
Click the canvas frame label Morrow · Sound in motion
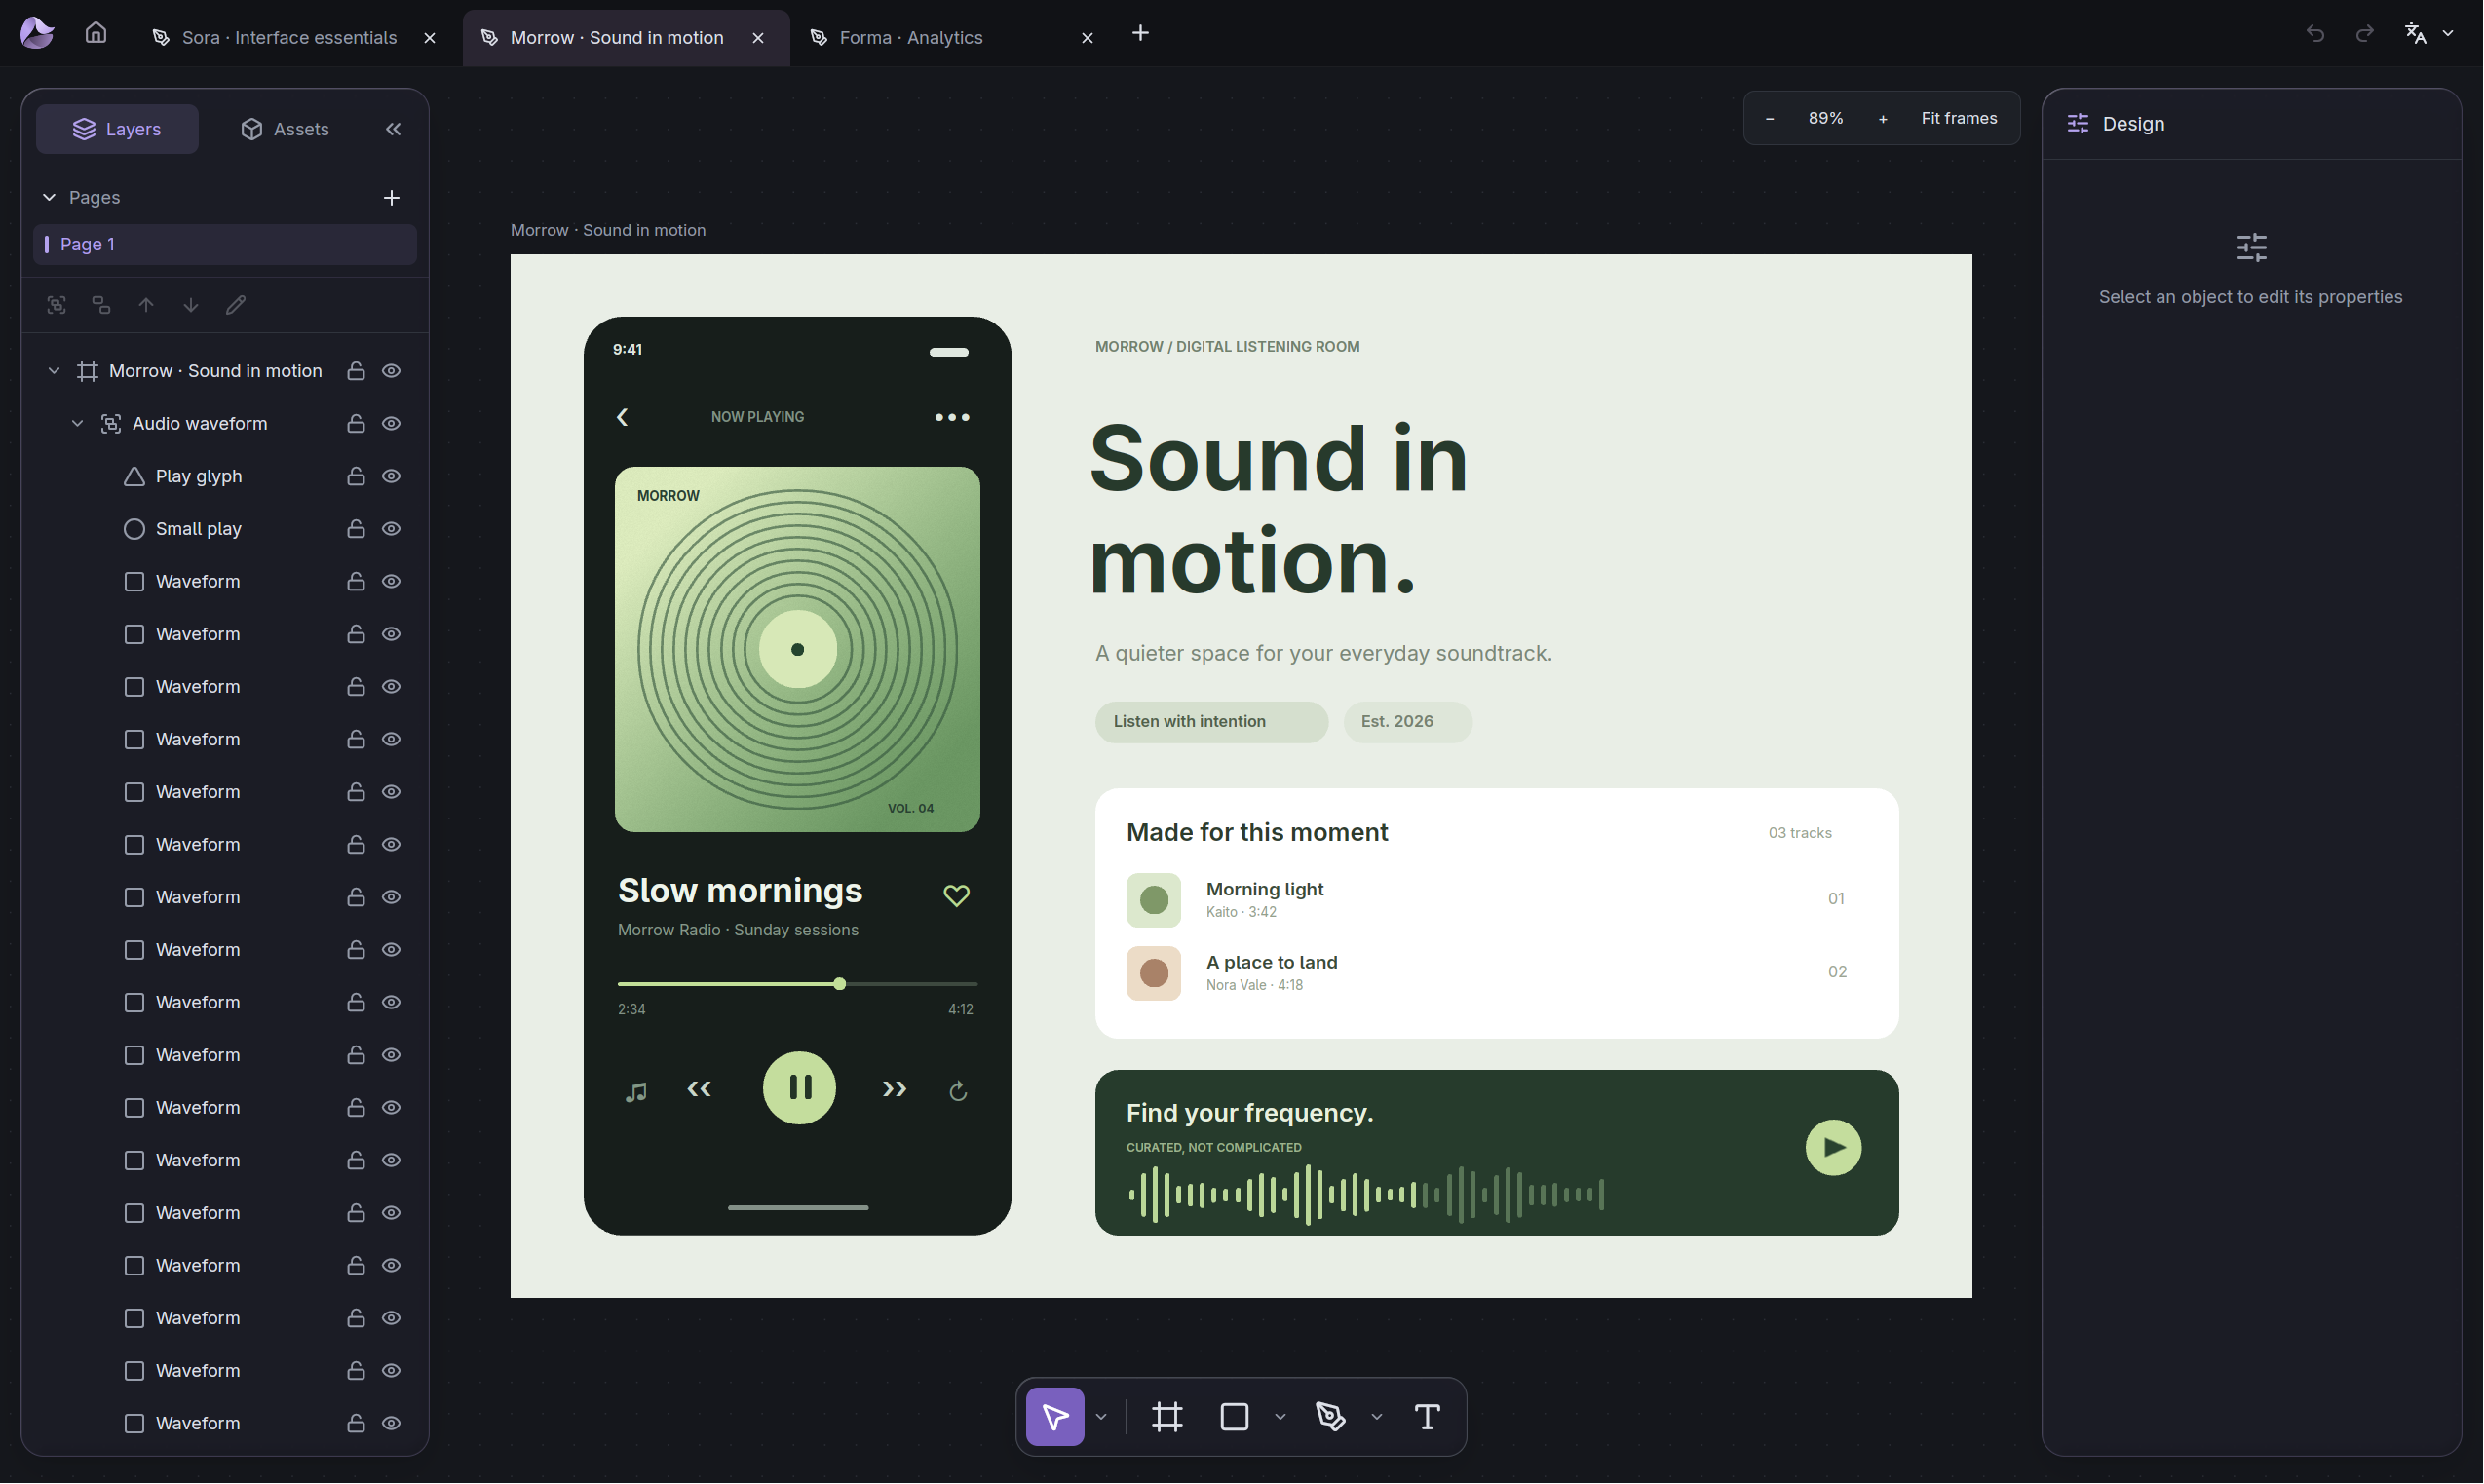608,231
